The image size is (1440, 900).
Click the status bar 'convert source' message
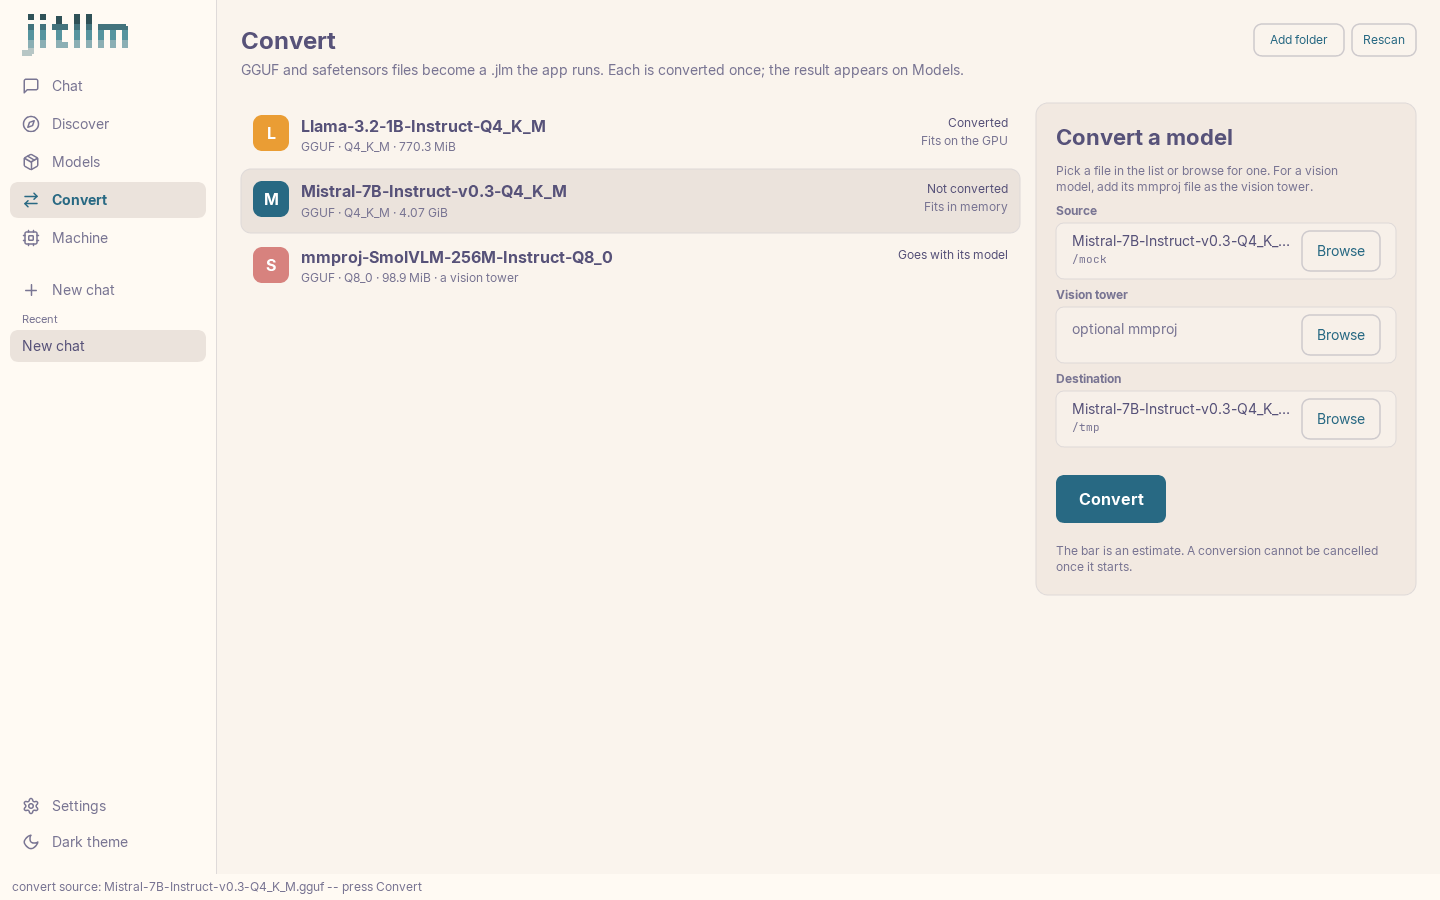(x=217, y=887)
